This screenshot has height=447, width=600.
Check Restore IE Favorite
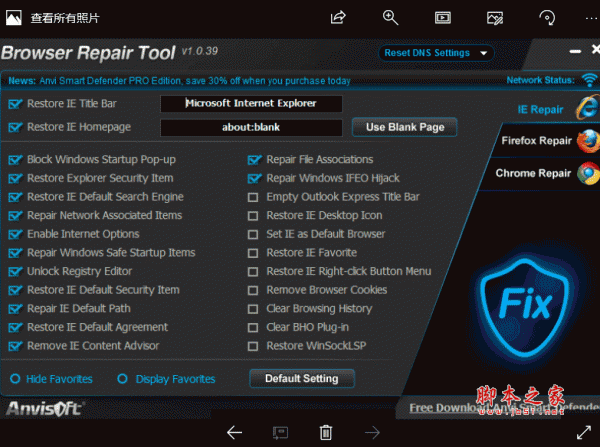(253, 253)
